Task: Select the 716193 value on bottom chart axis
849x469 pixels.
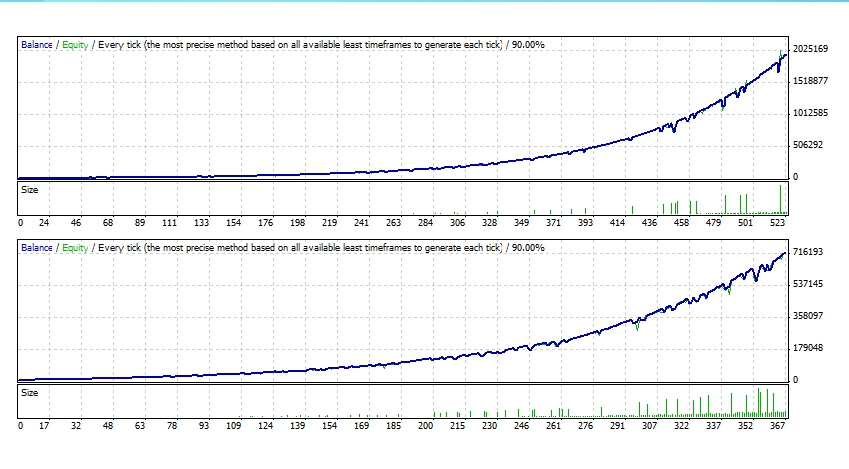Action: tap(808, 252)
